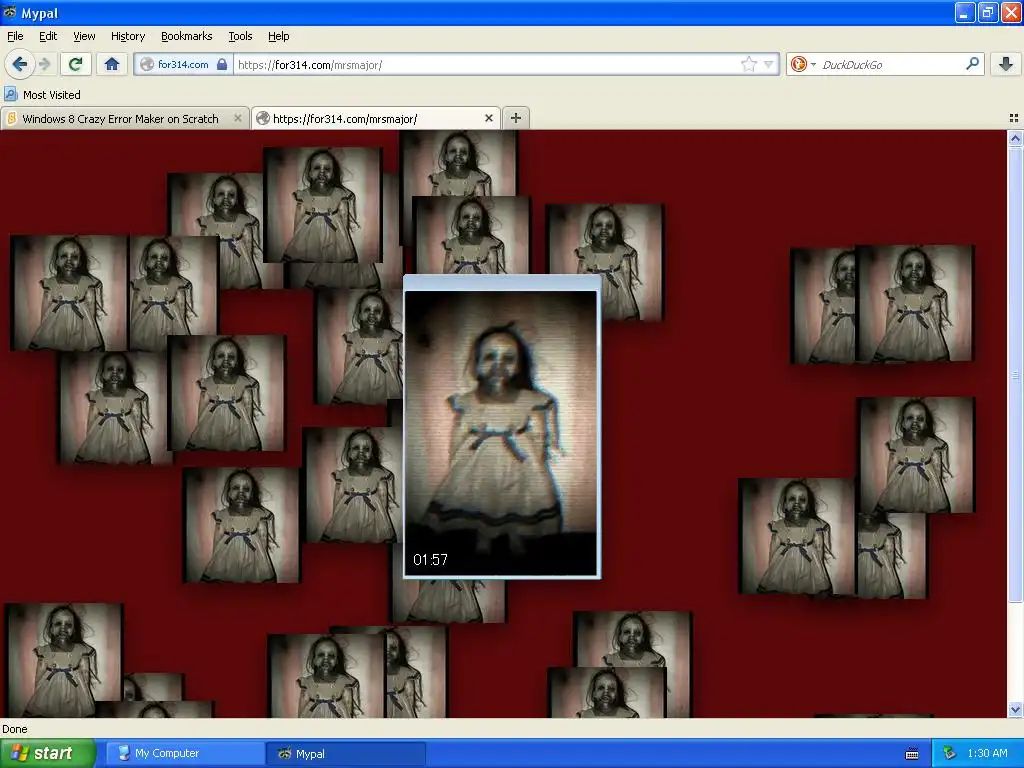Bookmark page with the star icon
This screenshot has width=1024, height=768.
click(x=748, y=64)
